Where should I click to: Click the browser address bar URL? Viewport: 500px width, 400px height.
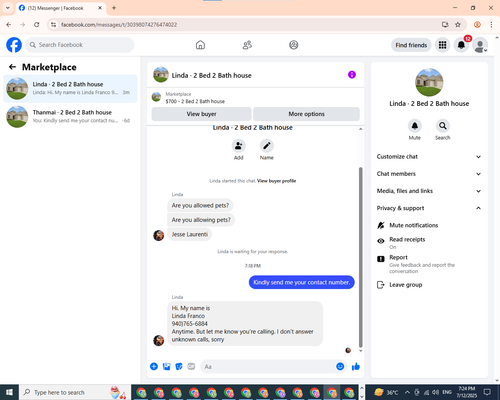click(119, 25)
